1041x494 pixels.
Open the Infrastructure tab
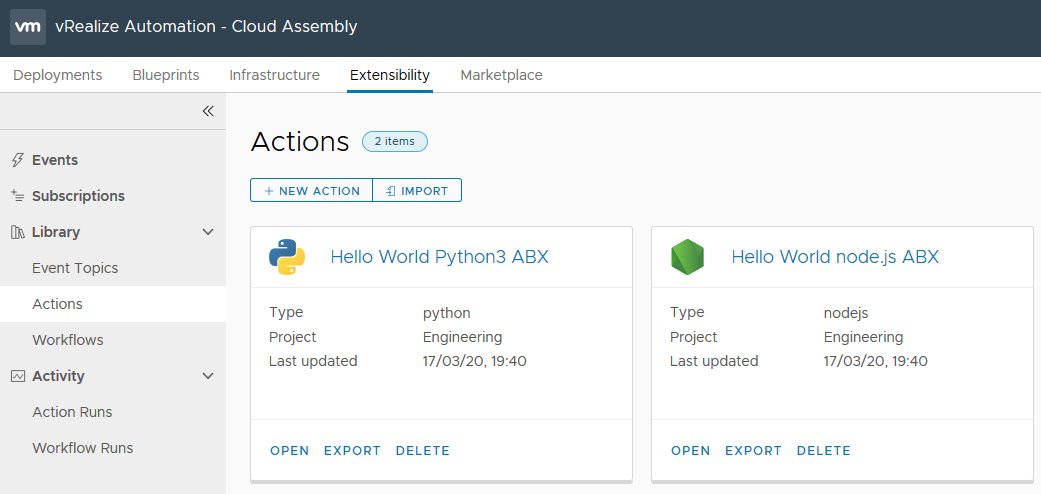coord(274,75)
